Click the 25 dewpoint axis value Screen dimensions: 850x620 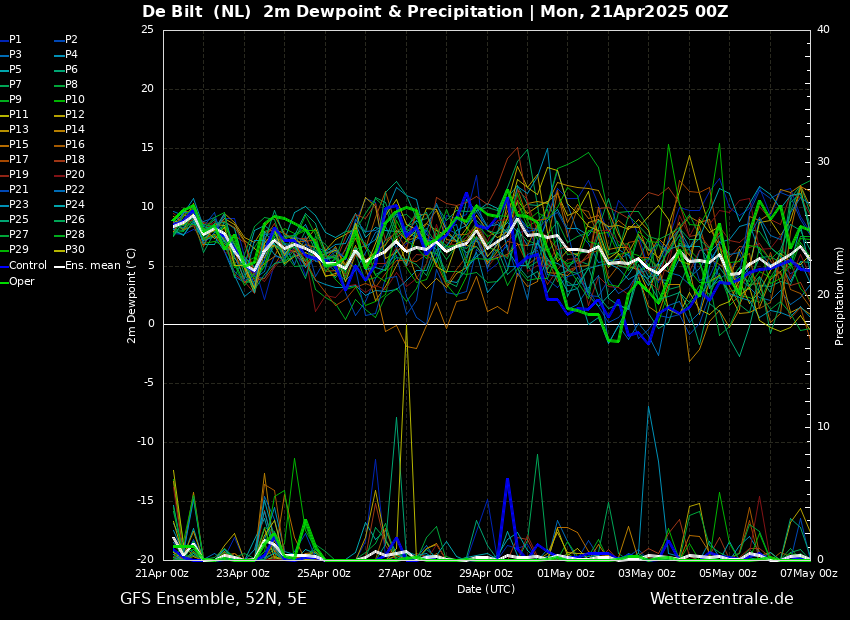[147, 30]
